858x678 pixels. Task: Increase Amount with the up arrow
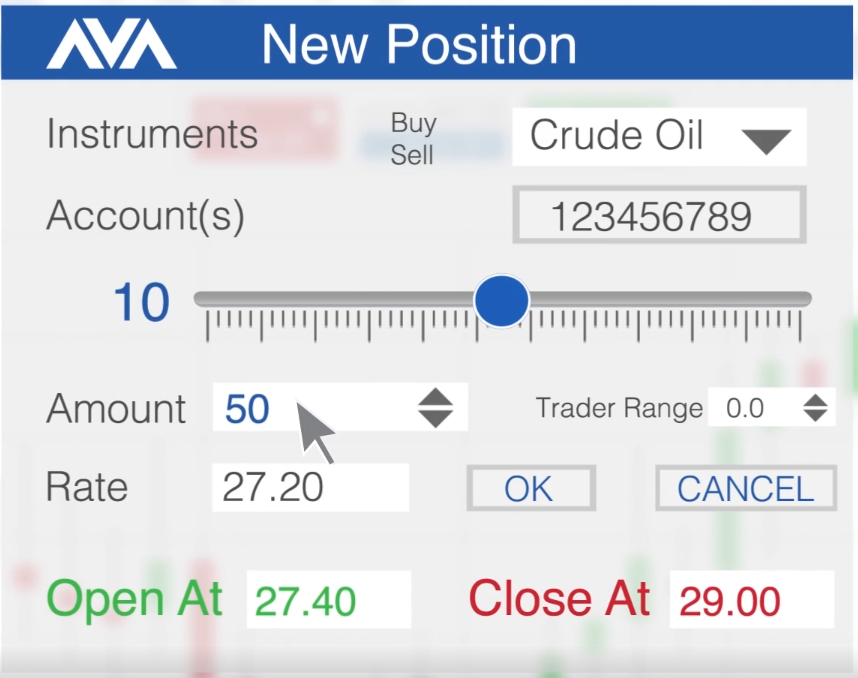coord(436,397)
